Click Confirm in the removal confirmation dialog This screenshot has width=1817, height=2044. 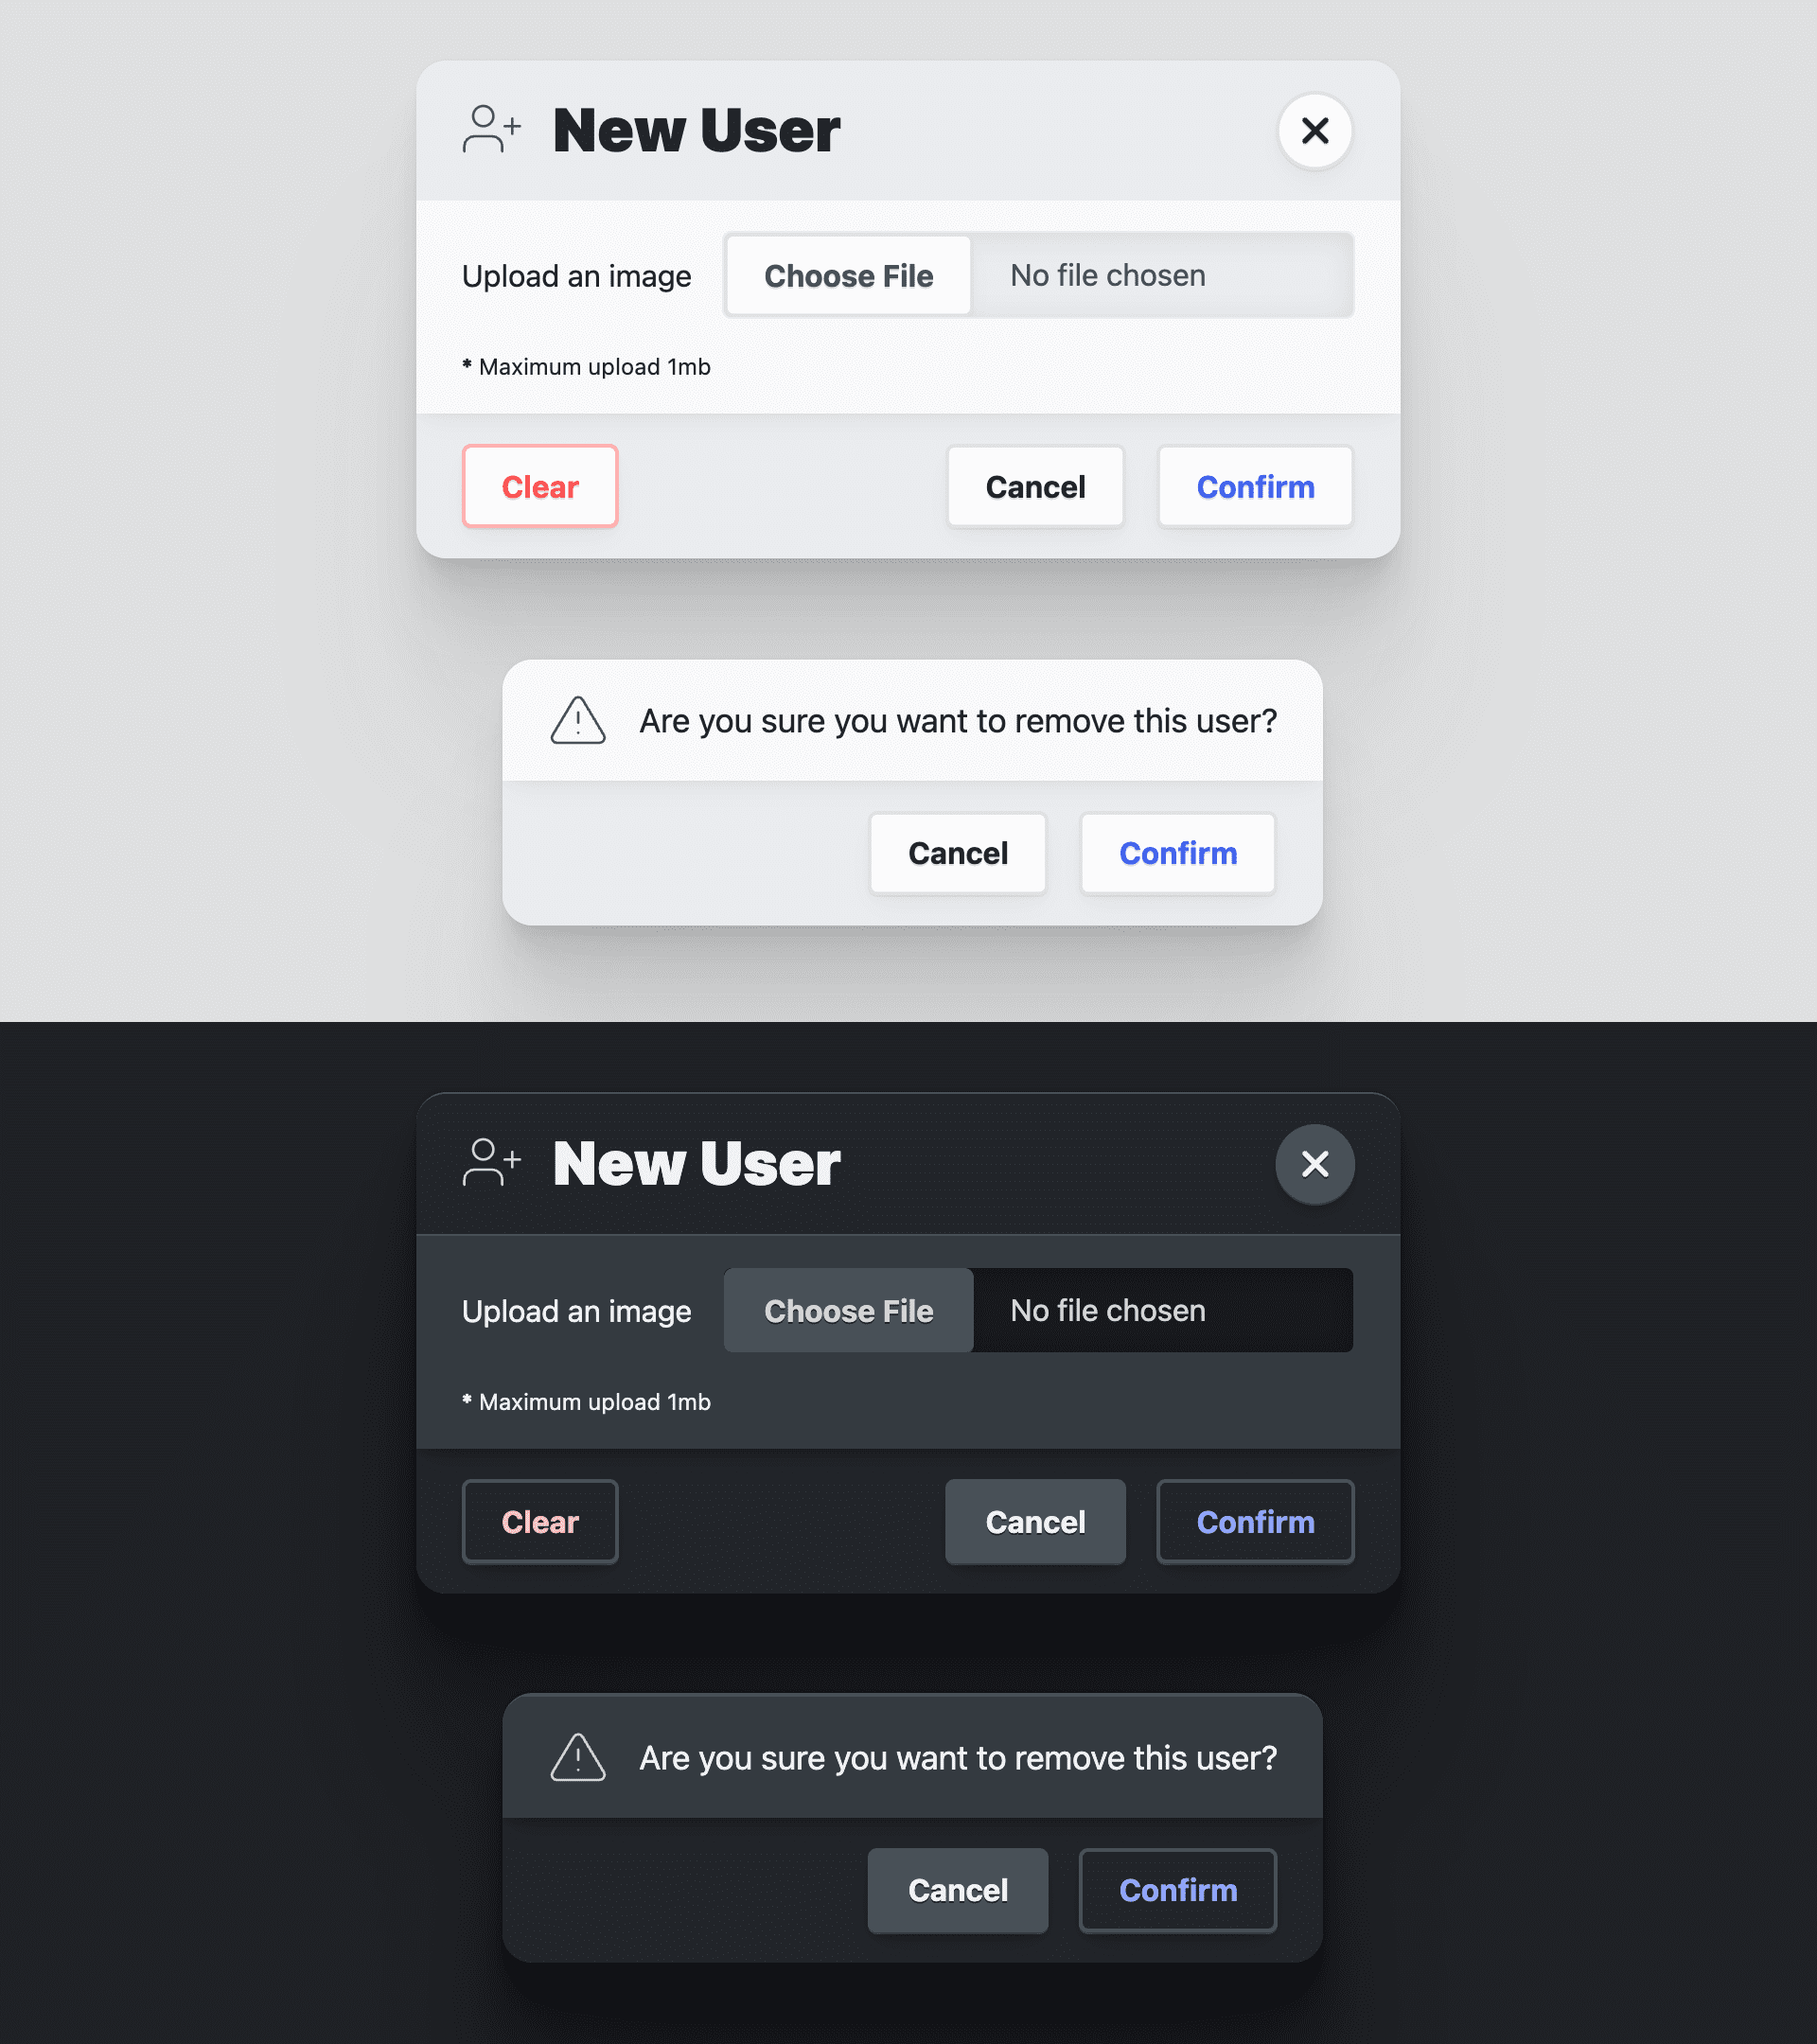point(1178,854)
